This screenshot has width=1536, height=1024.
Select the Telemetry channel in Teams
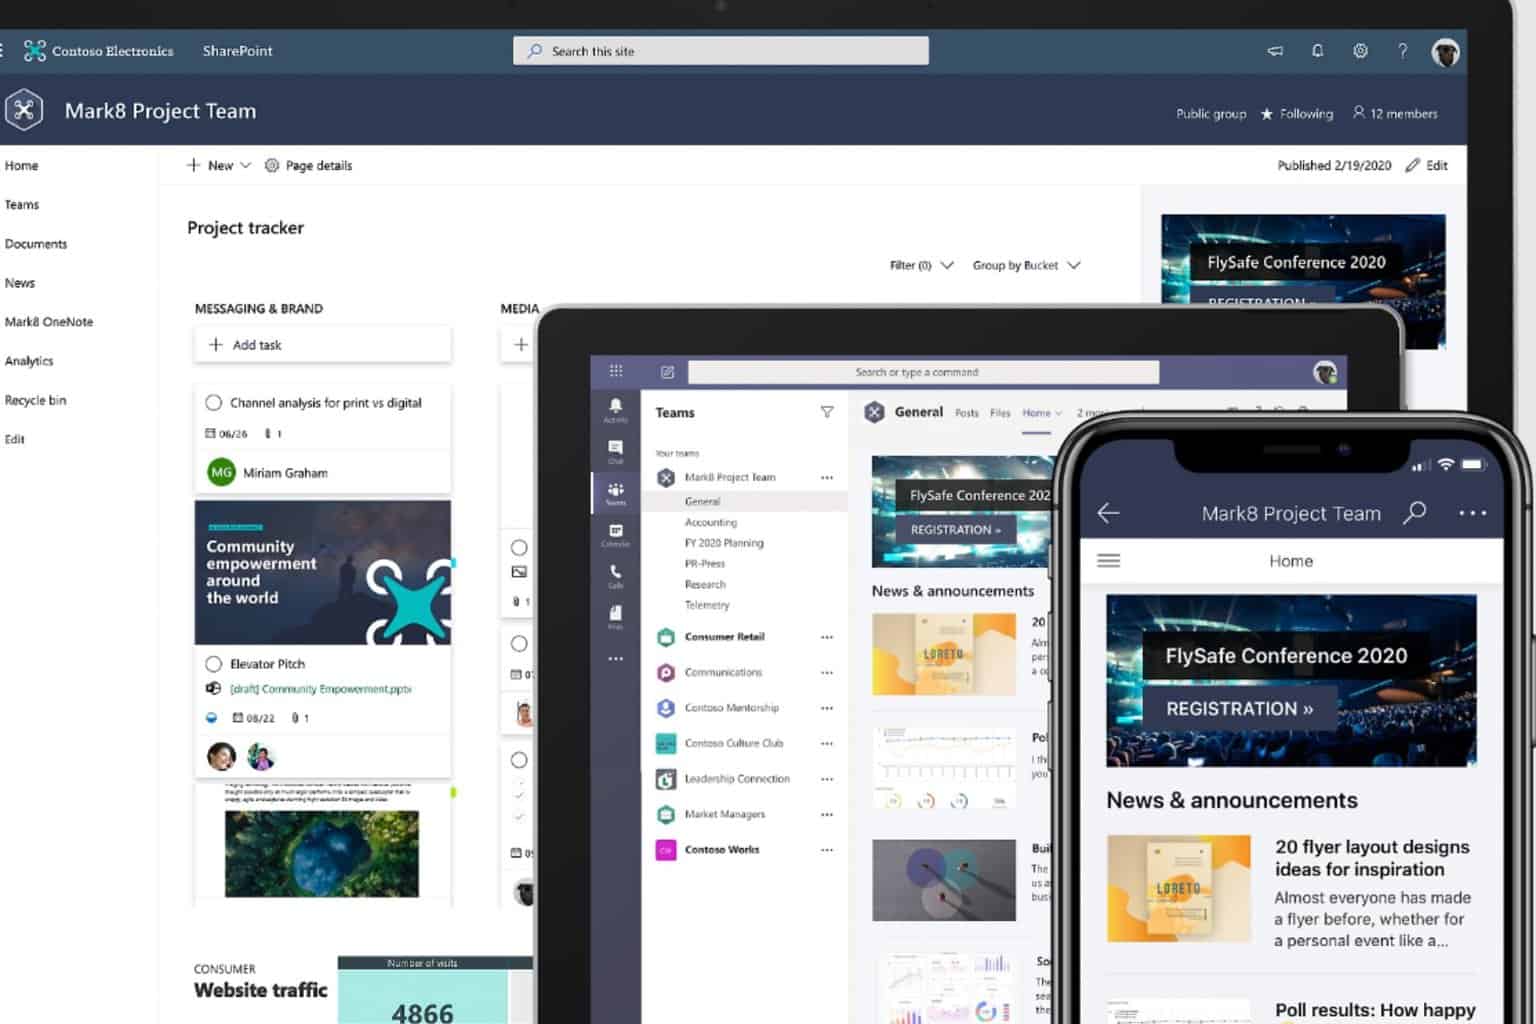click(x=707, y=605)
